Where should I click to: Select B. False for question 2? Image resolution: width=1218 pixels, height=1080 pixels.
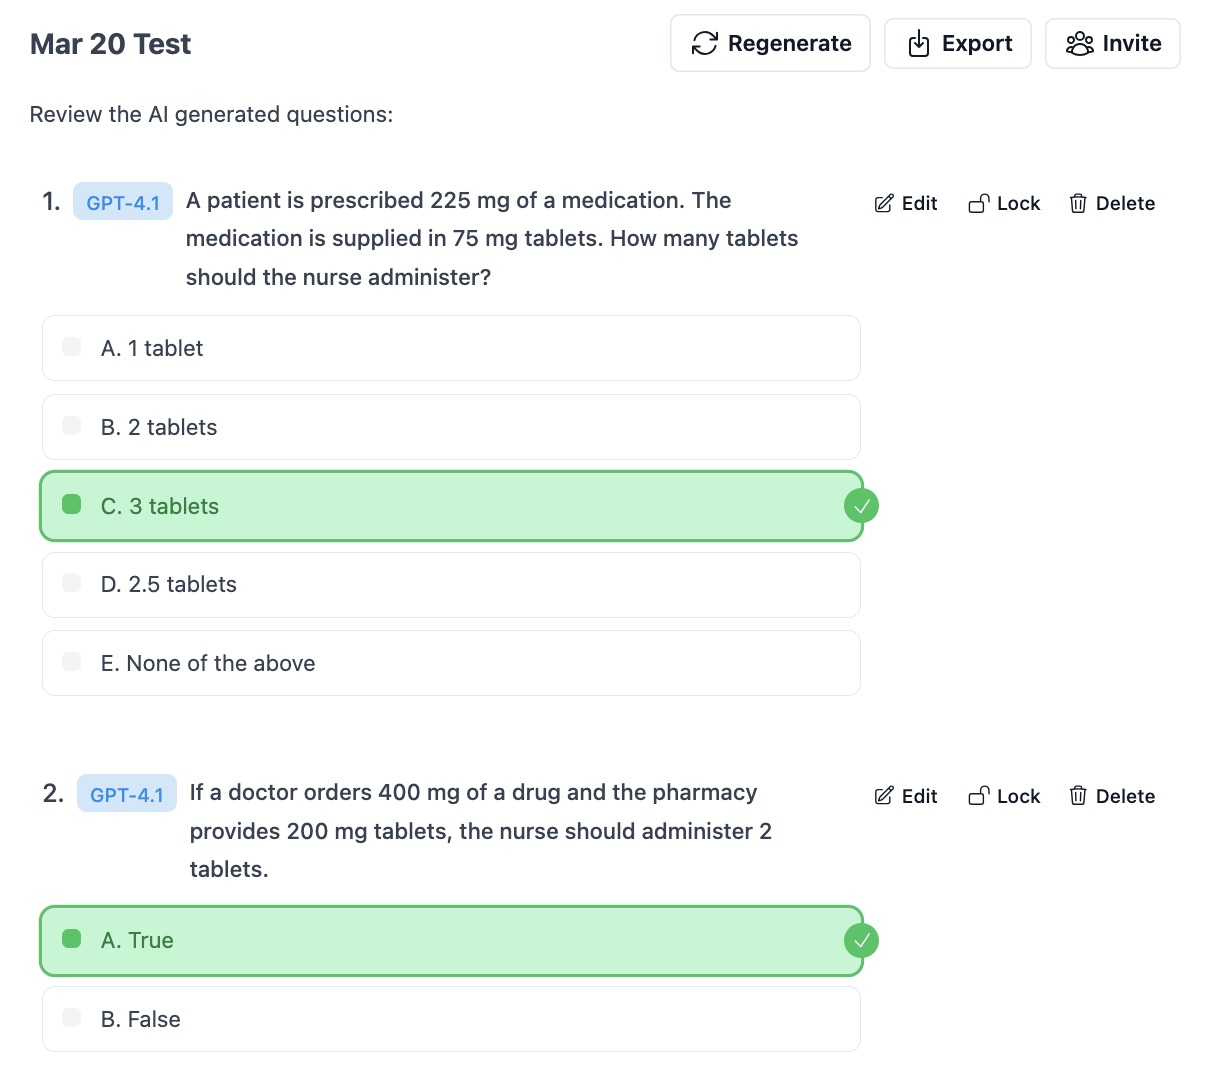pyautogui.click(x=450, y=1019)
